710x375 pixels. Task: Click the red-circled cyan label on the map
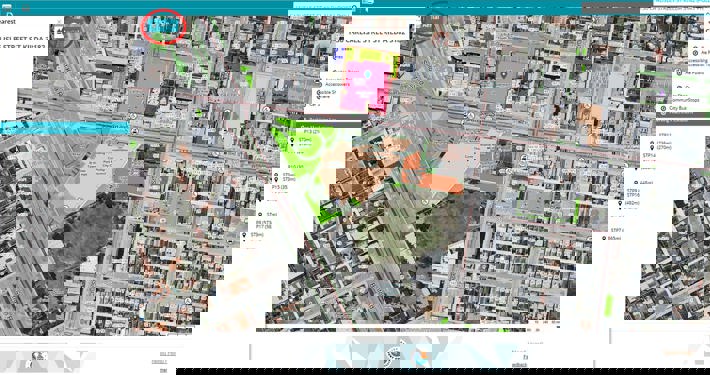pos(163,26)
